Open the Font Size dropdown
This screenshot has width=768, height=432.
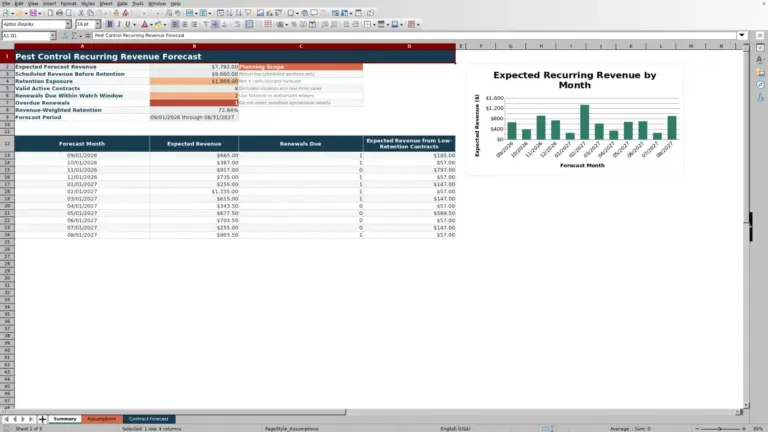pyautogui.click(x=97, y=24)
